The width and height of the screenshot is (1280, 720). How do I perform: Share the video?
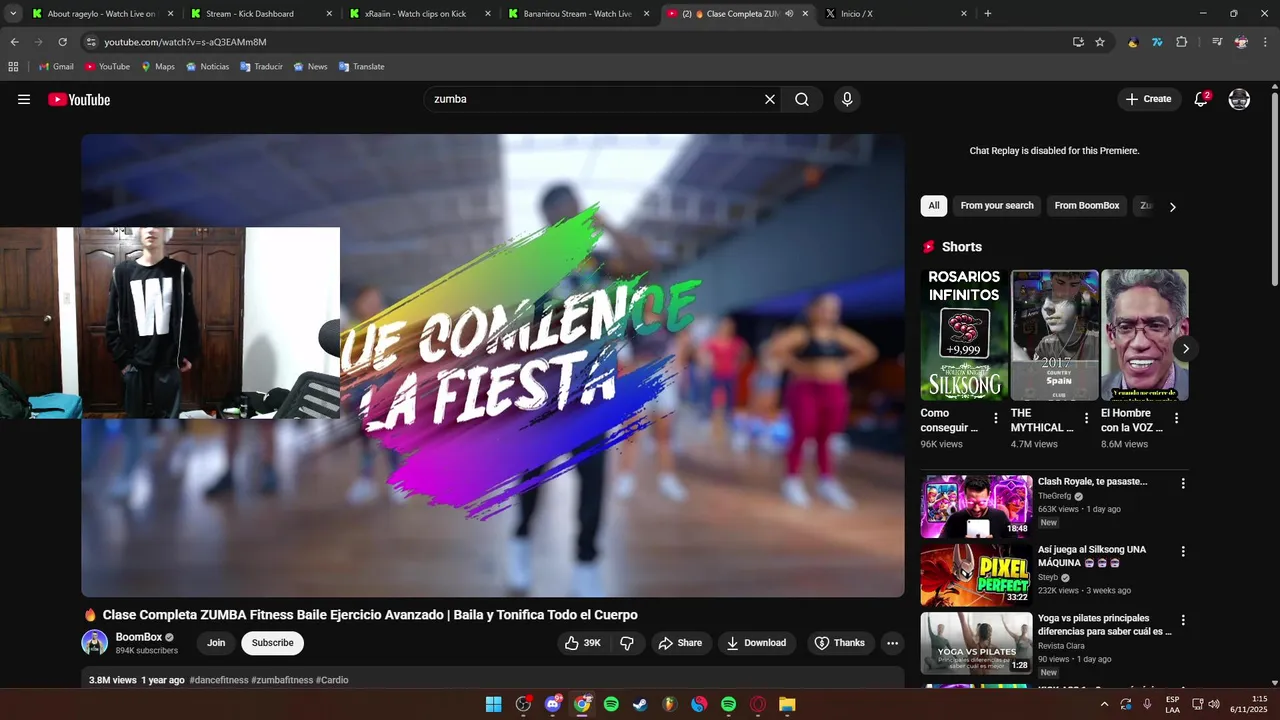pos(680,643)
